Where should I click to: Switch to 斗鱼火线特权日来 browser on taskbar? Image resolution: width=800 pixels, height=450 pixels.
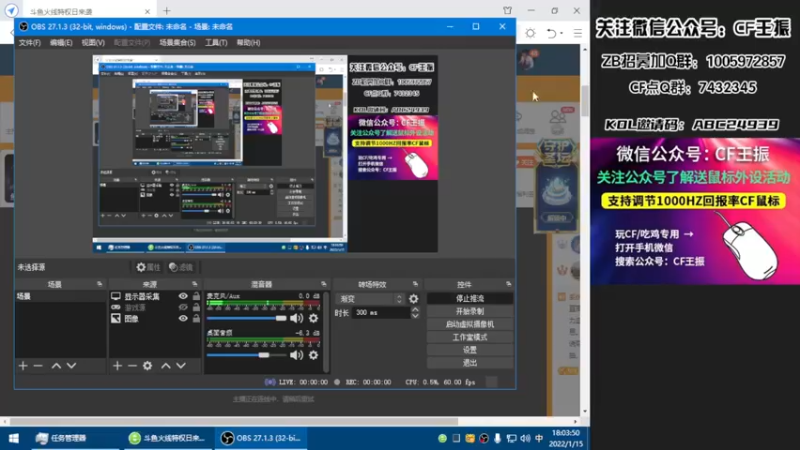pos(167,438)
